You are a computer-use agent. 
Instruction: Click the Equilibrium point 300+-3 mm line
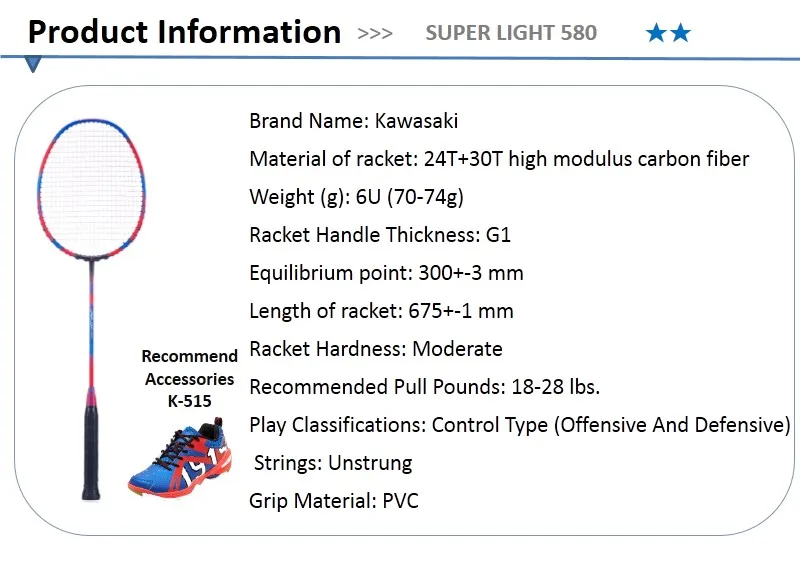coord(386,273)
